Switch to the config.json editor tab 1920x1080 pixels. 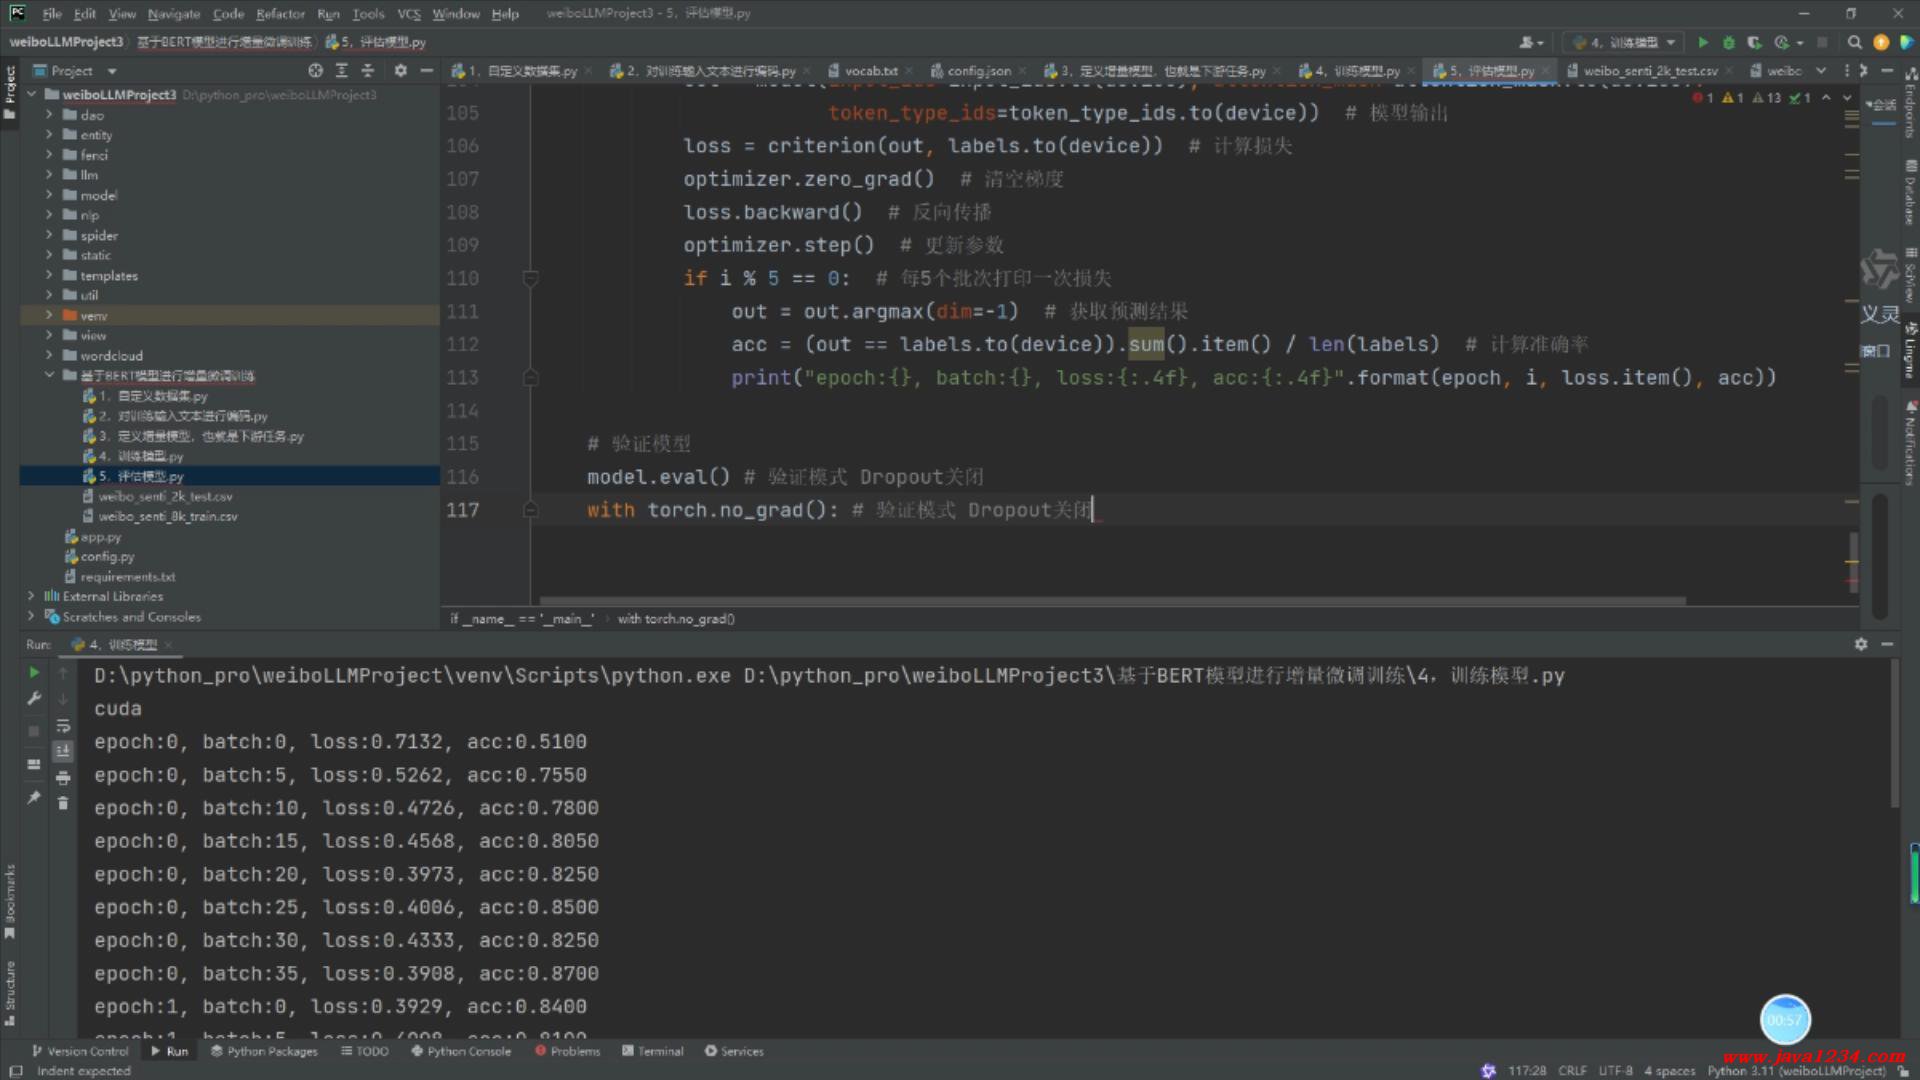click(x=977, y=71)
